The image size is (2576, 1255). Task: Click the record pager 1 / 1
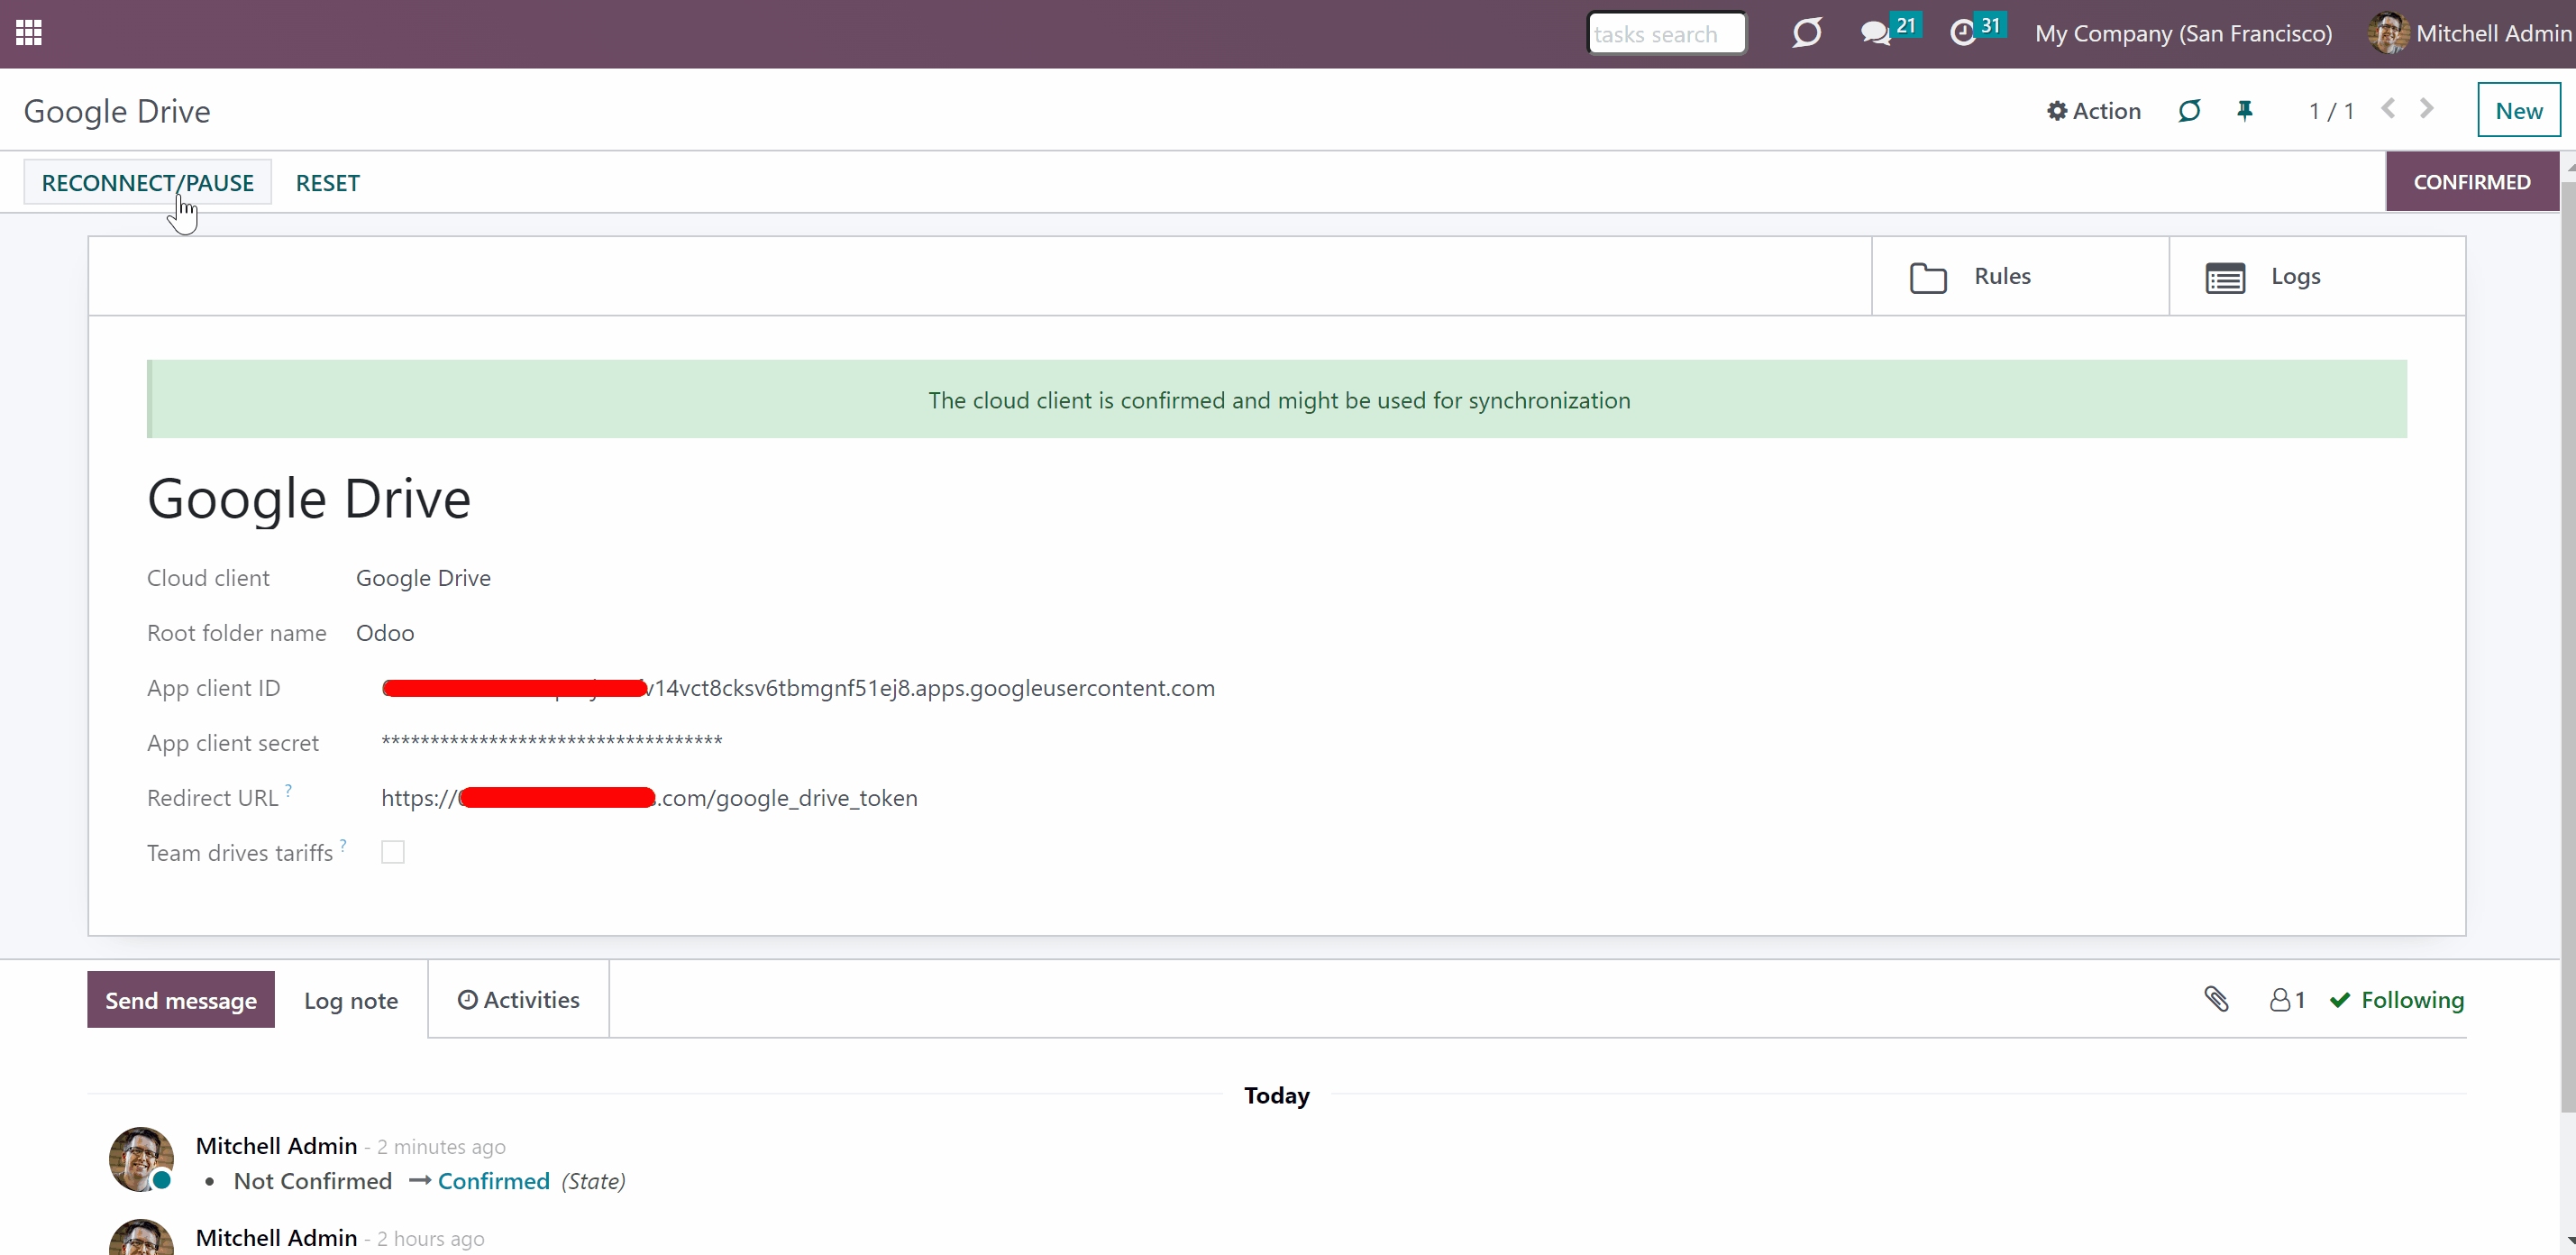coord(2331,110)
